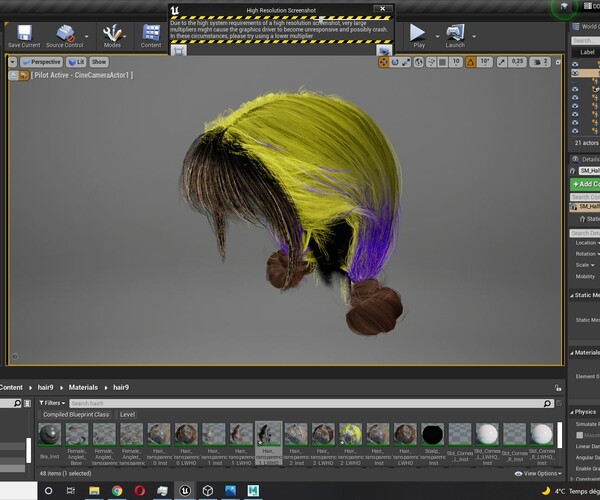This screenshot has width=600, height=500.
Task: Open the grid snap size dropdown showing 10
Action: pyautogui.click(x=456, y=62)
